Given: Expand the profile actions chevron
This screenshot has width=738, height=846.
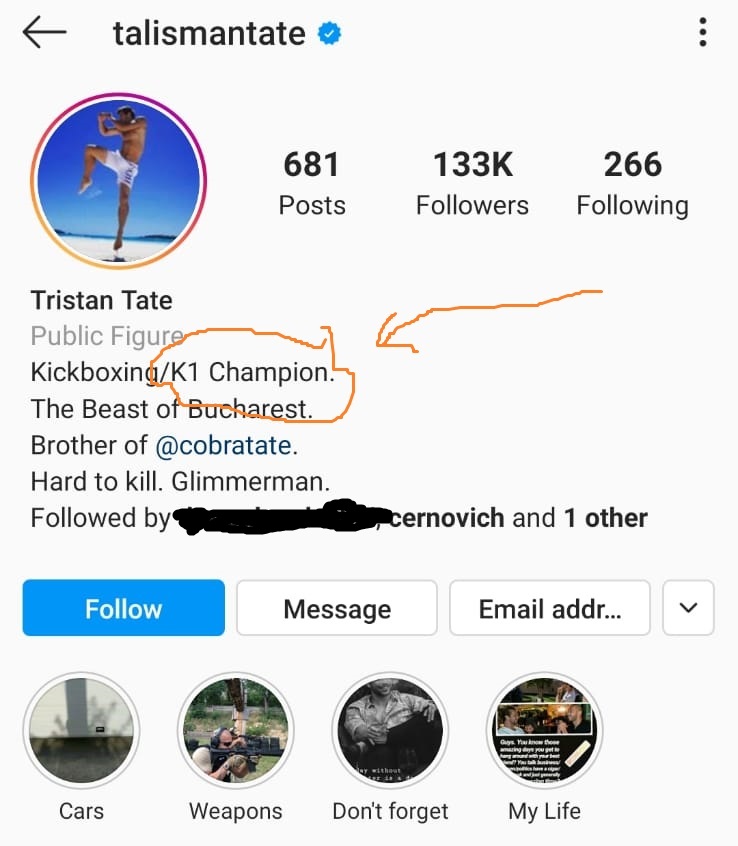Looking at the screenshot, I should (x=688, y=607).
